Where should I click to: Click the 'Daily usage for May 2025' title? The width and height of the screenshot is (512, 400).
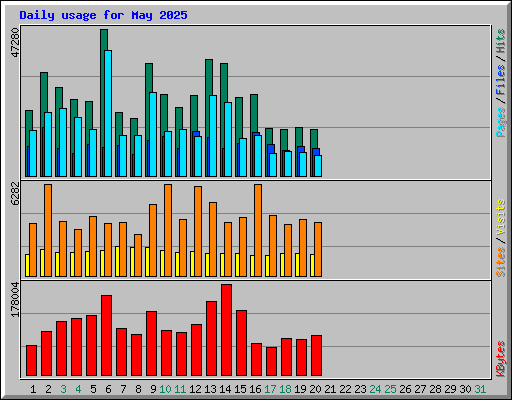(103, 15)
